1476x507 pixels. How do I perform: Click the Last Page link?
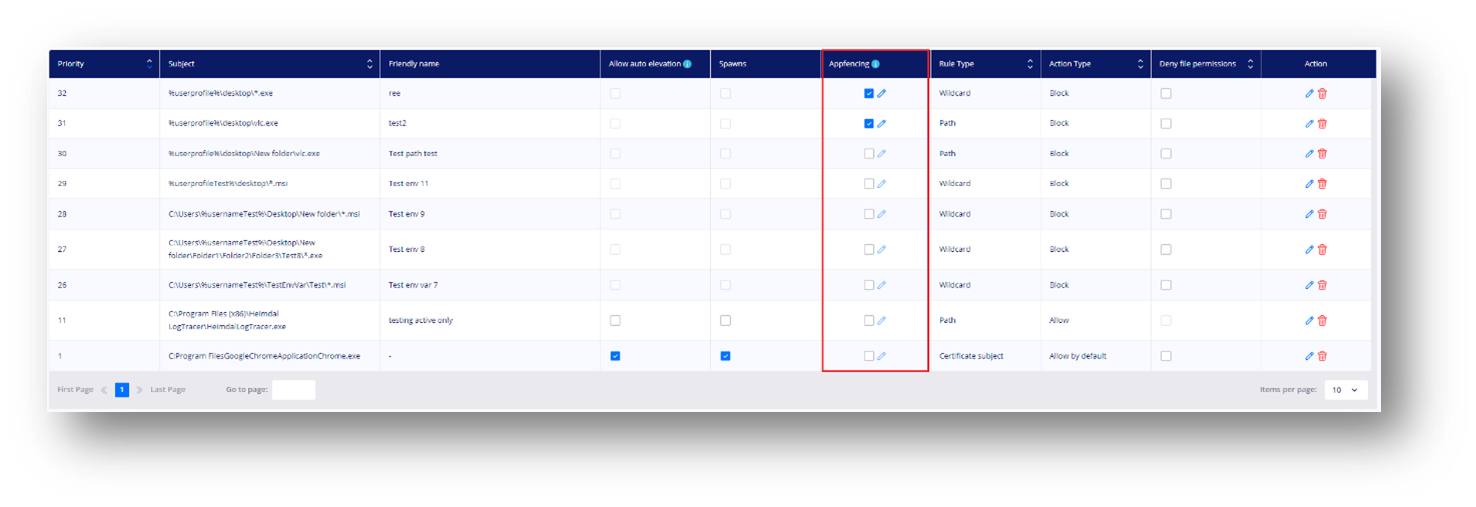point(168,390)
